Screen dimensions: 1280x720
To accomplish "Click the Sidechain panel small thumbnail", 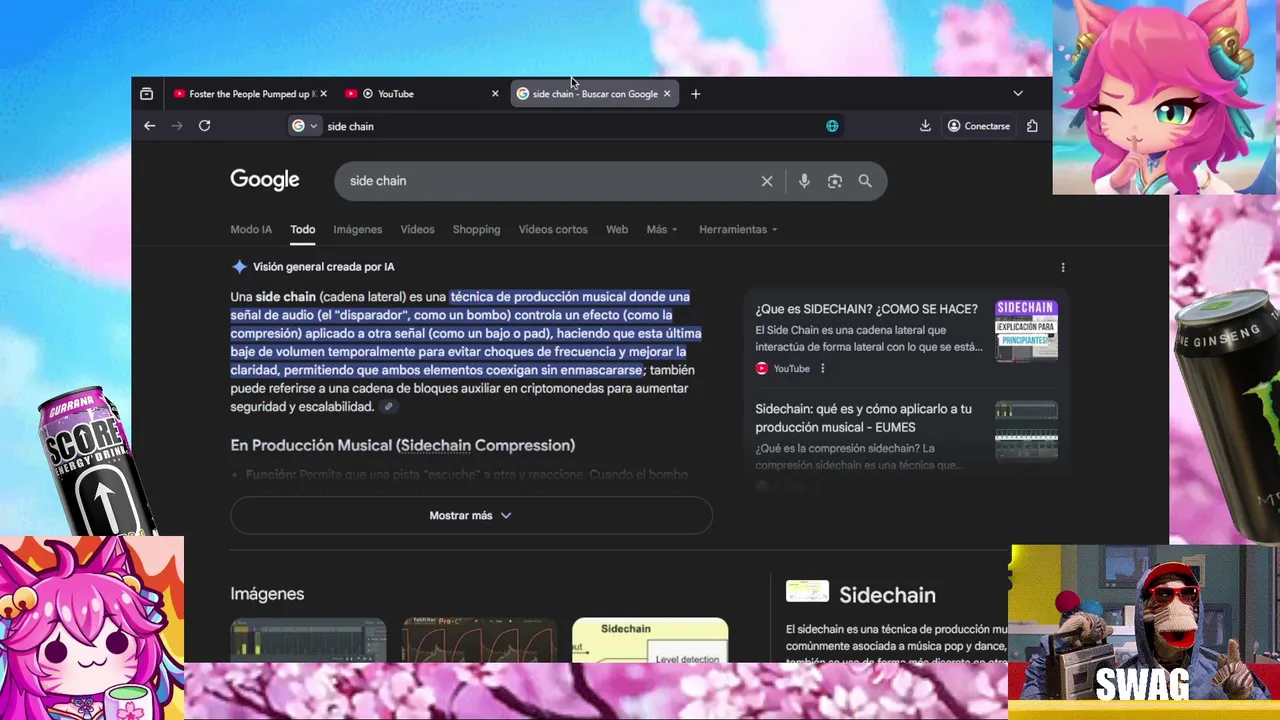I will (807, 591).
